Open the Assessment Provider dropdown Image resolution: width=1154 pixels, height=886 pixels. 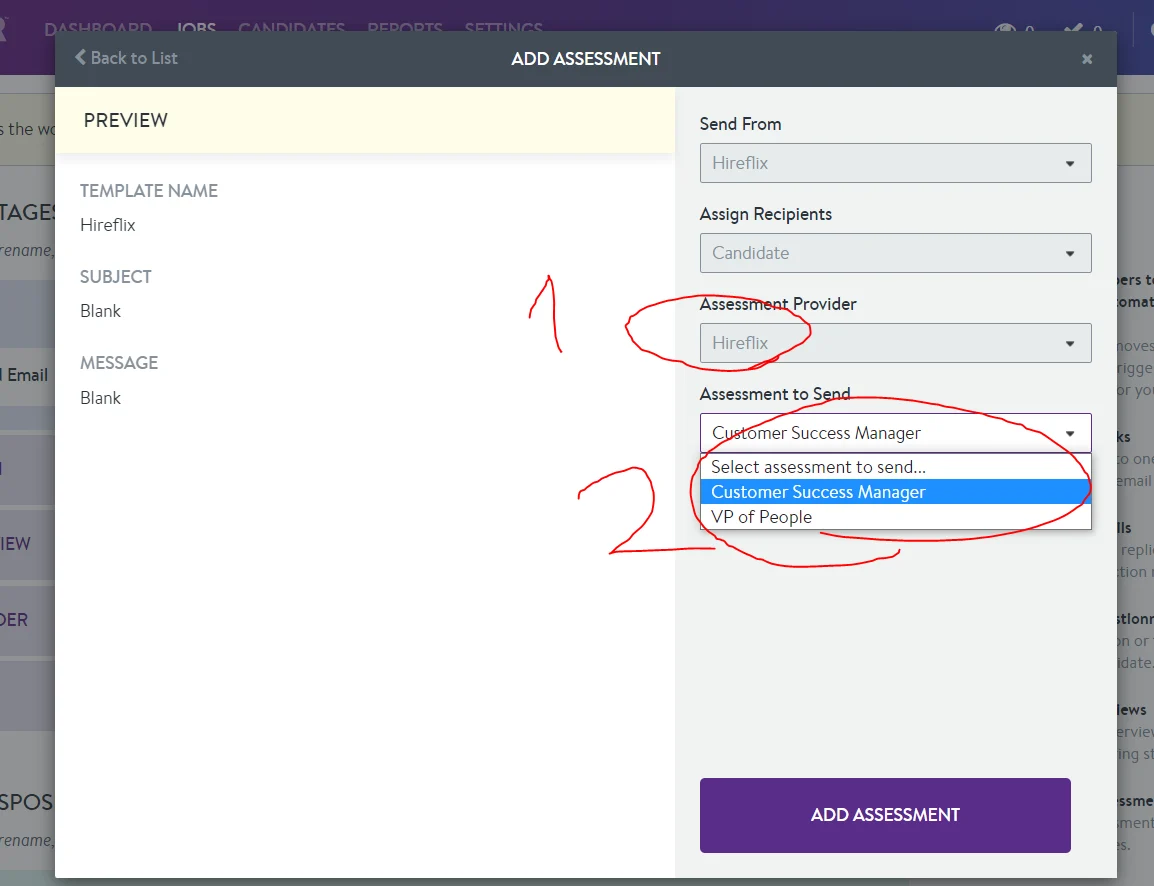tap(895, 343)
